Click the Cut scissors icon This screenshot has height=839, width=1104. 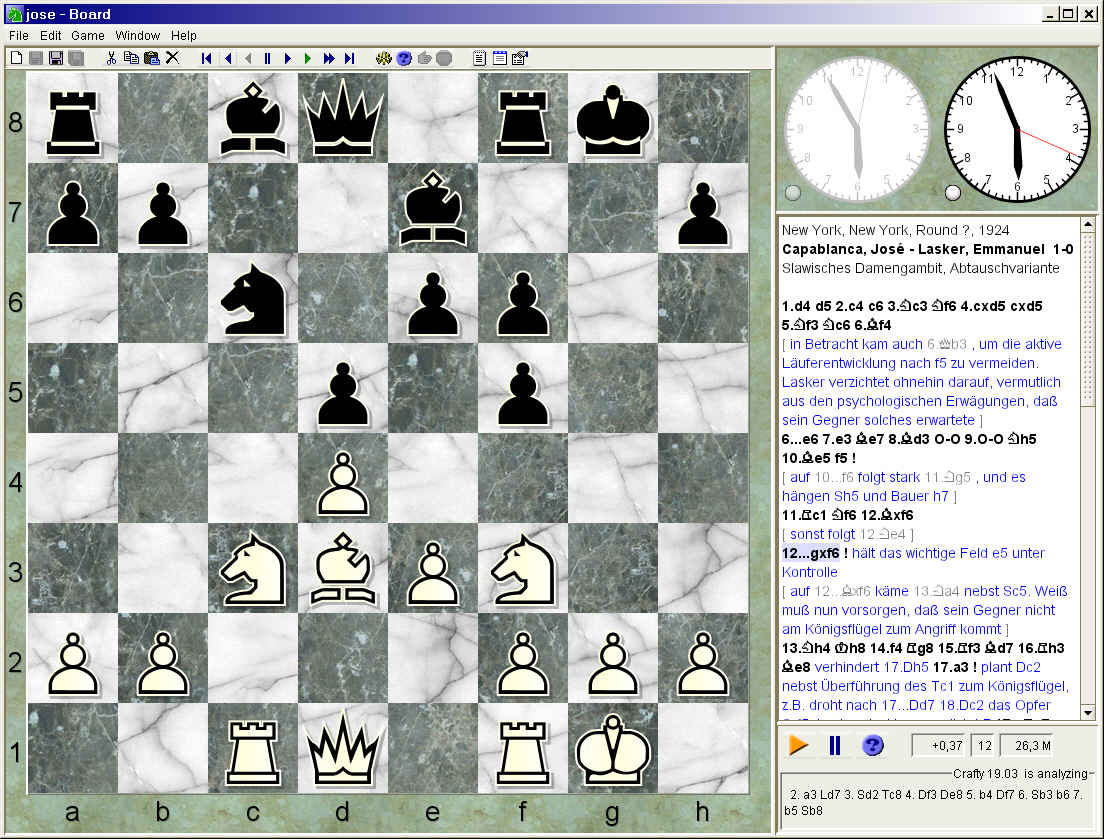112,58
